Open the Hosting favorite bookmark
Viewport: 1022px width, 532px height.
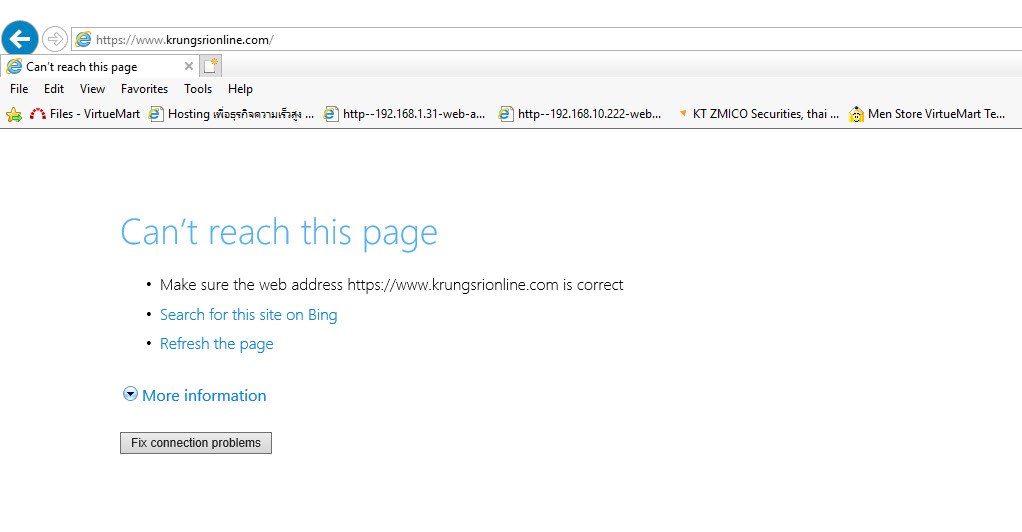click(x=231, y=114)
